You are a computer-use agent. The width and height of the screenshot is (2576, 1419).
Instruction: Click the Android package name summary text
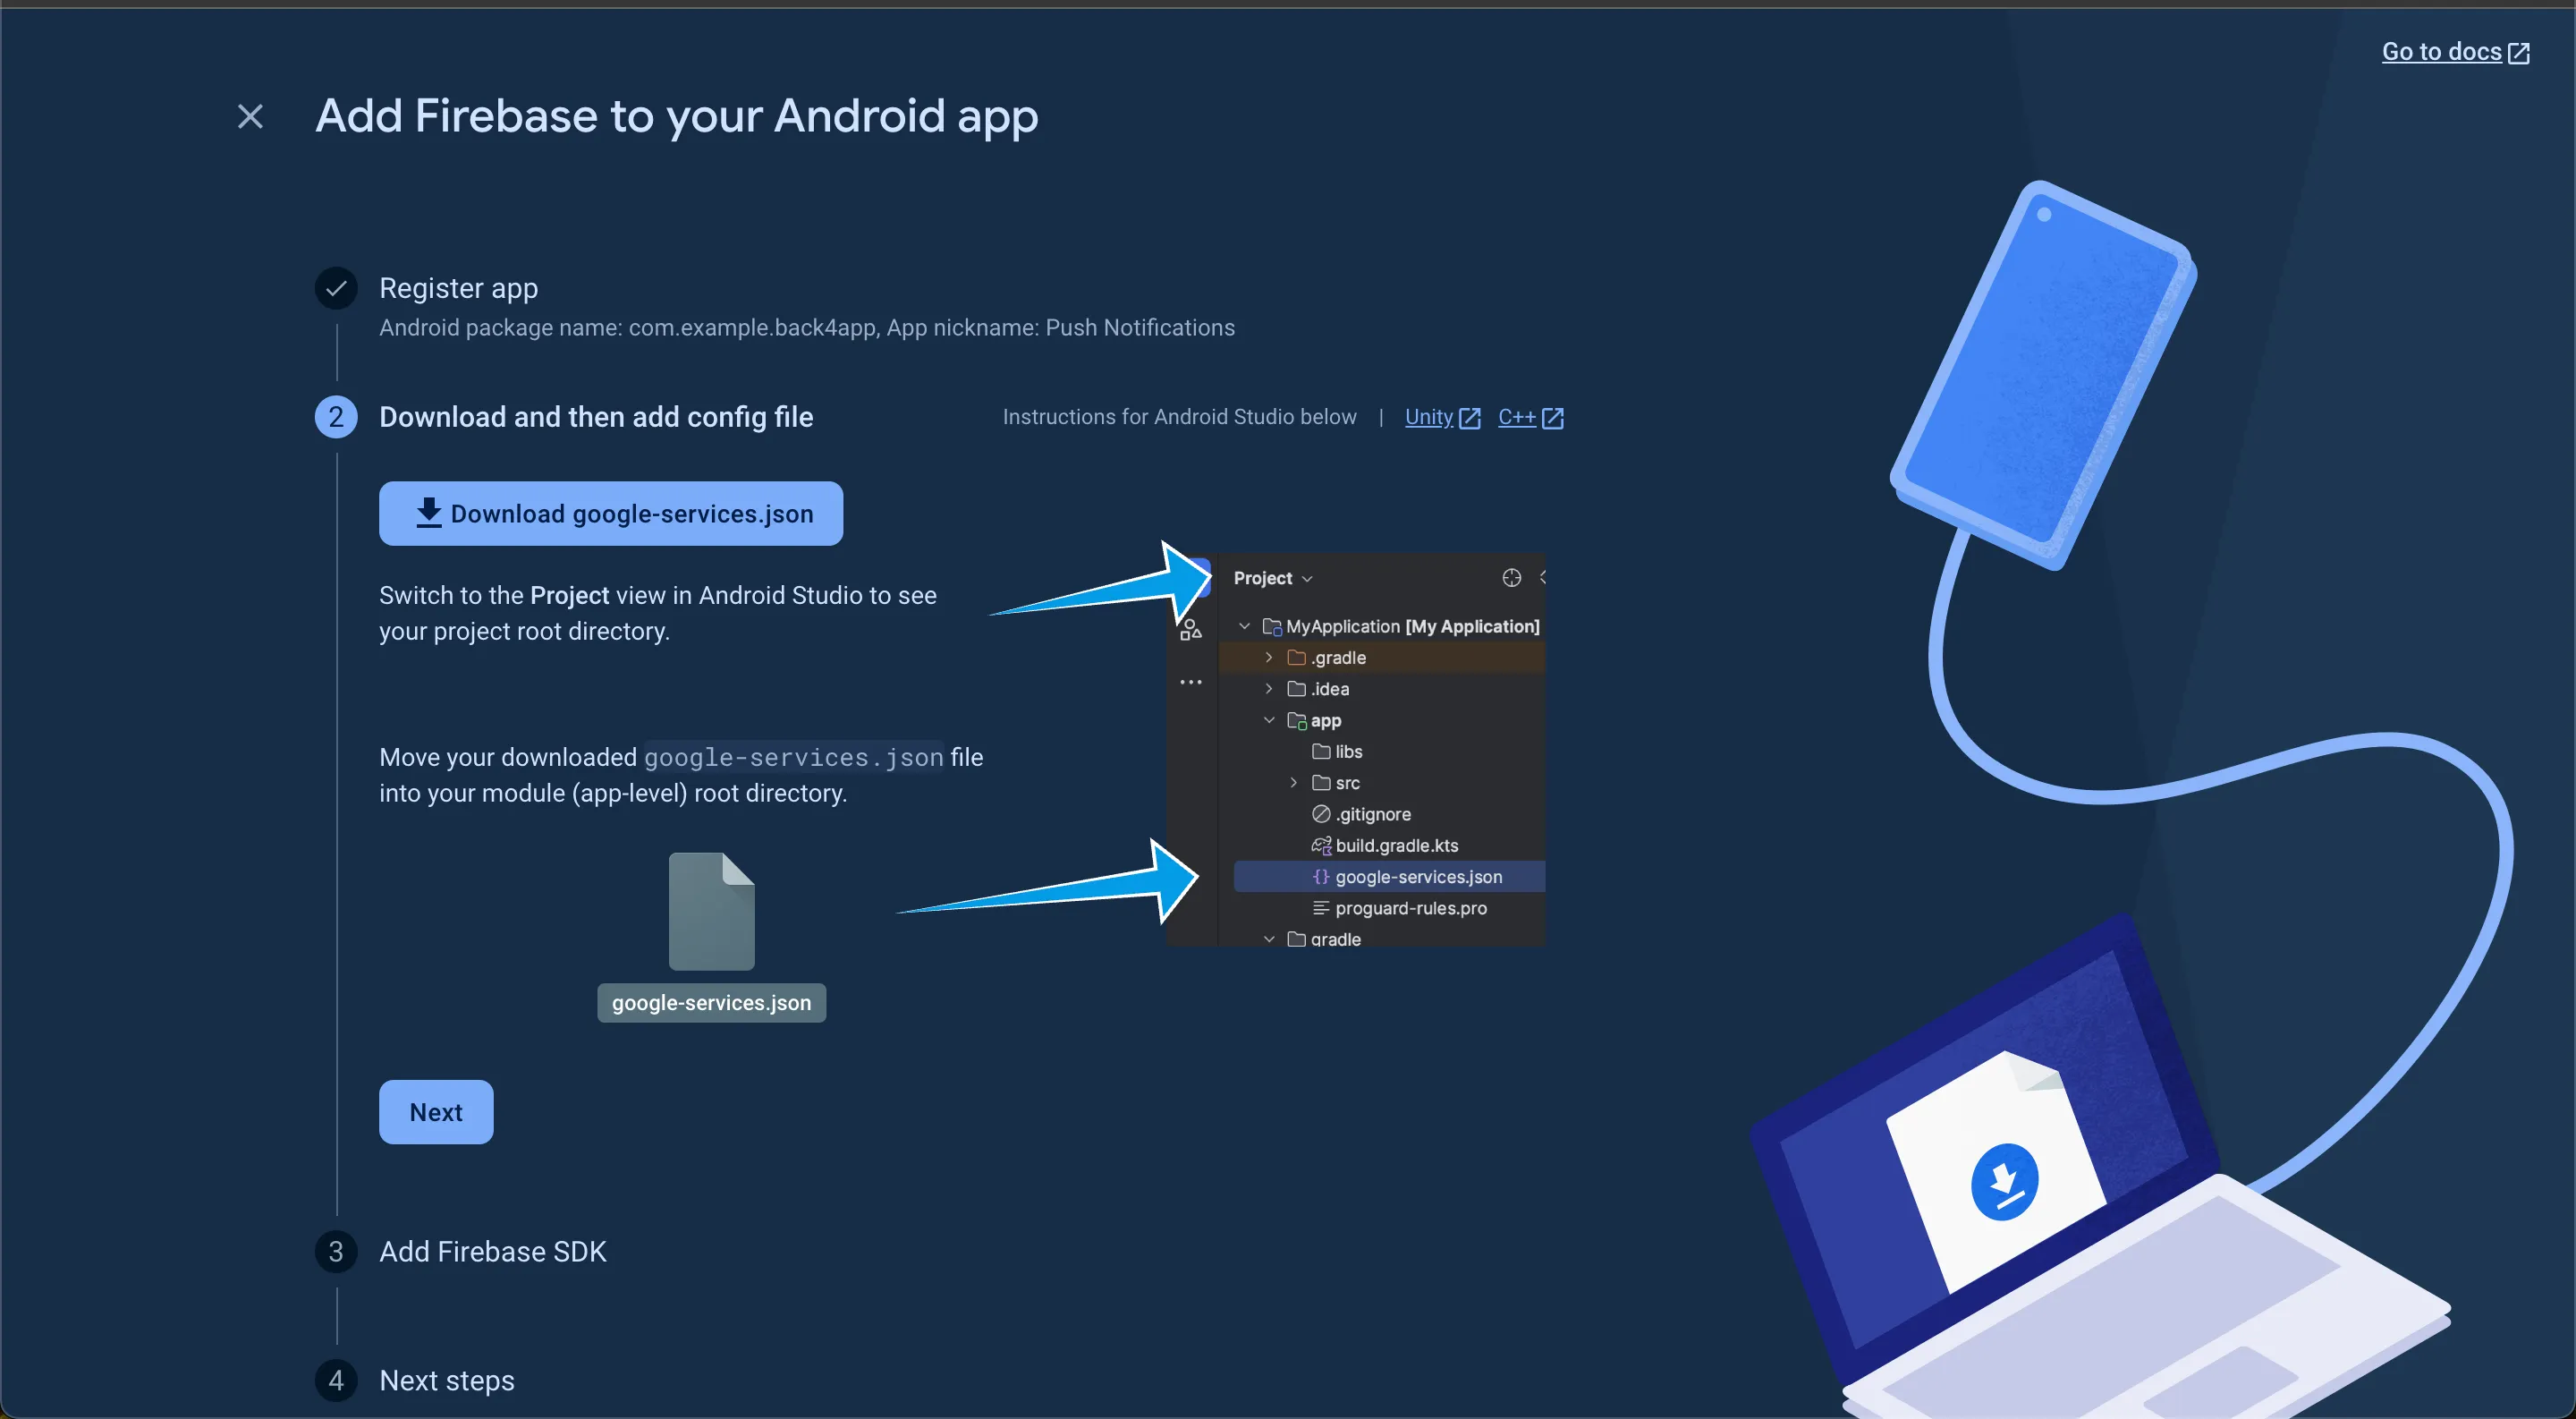(807, 328)
